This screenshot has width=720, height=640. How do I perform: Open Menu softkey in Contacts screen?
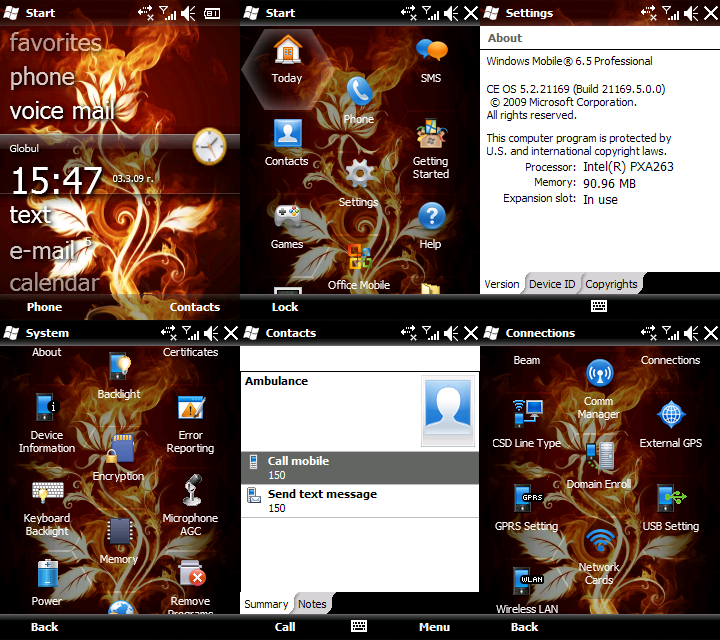434,627
